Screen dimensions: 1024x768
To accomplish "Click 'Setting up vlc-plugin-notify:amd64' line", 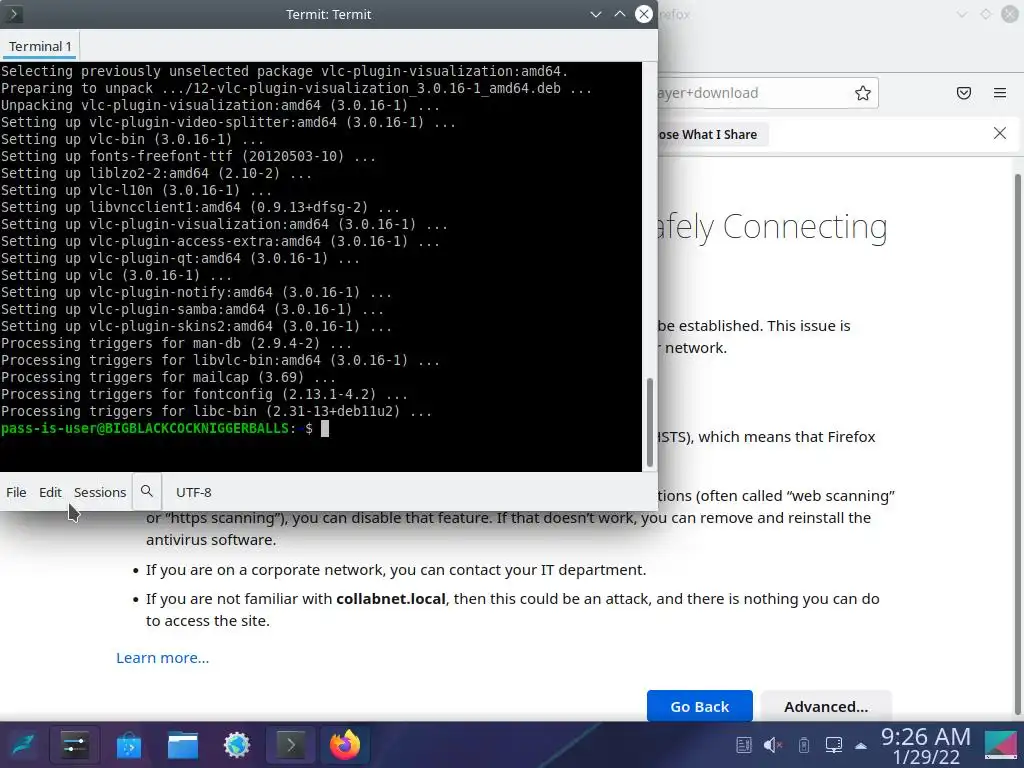I will (x=197, y=293).
